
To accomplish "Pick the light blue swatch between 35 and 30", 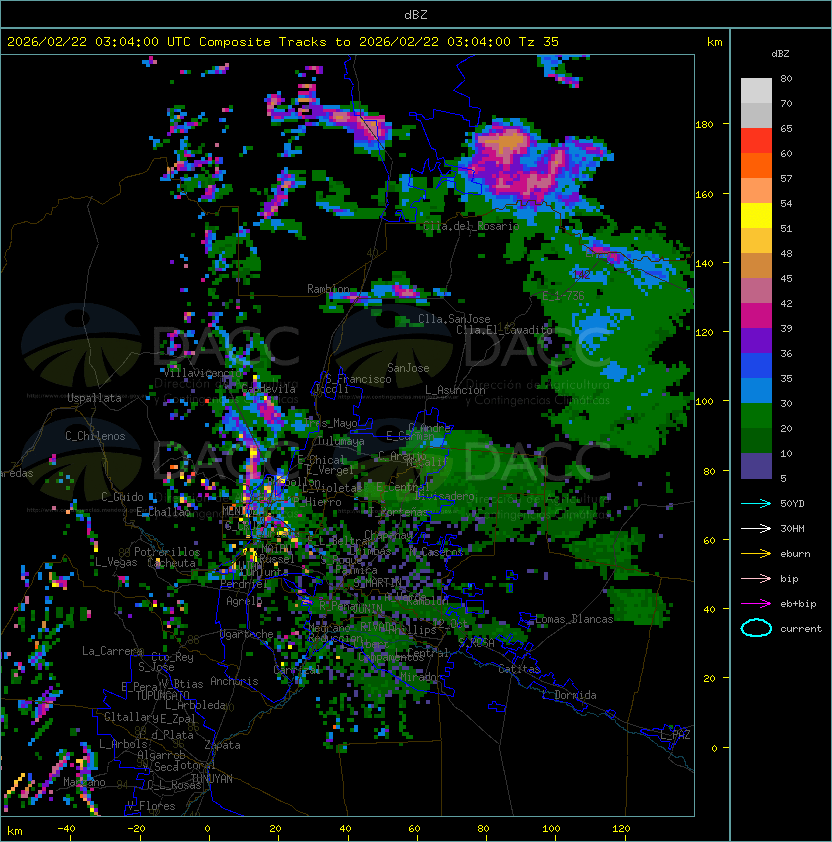I will pyautogui.click(x=756, y=390).
